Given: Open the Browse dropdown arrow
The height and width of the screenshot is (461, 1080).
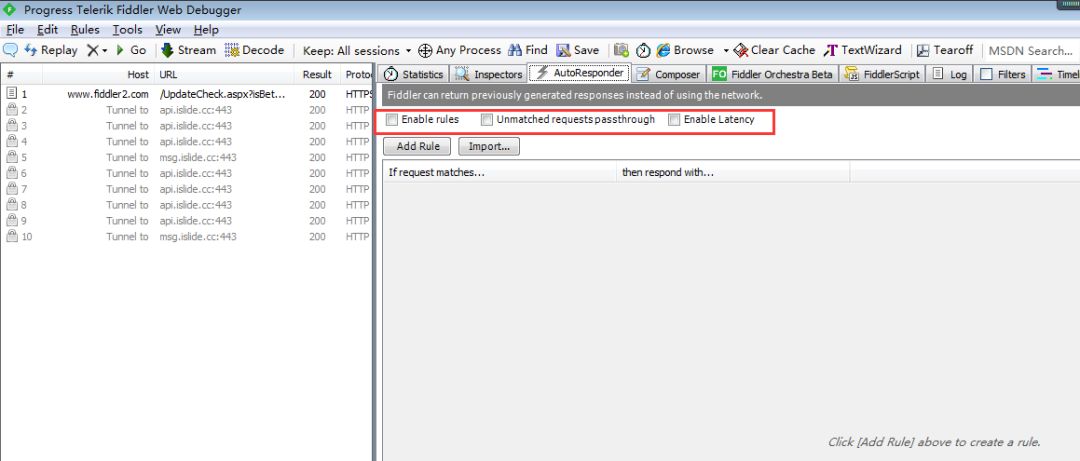Looking at the screenshot, I should [725, 50].
